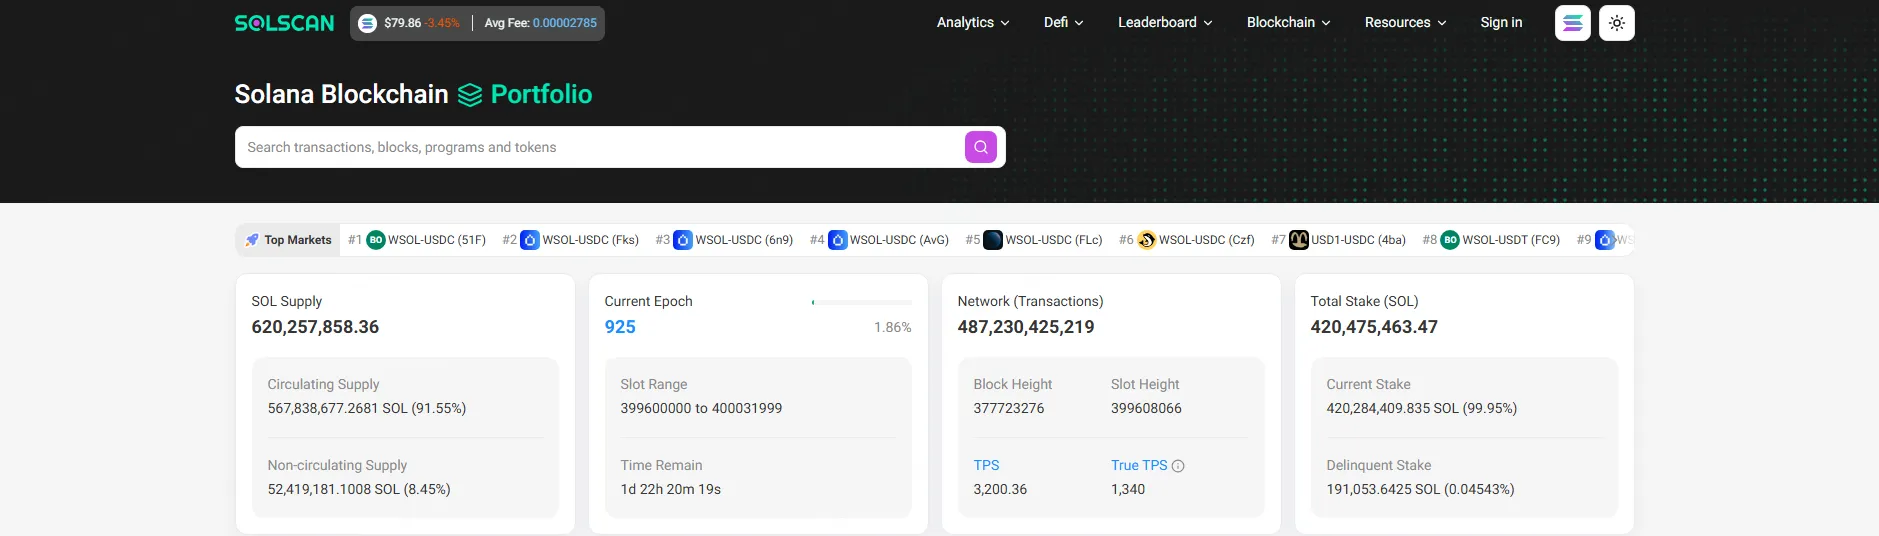Click the SOL price coin icon

(x=367, y=23)
